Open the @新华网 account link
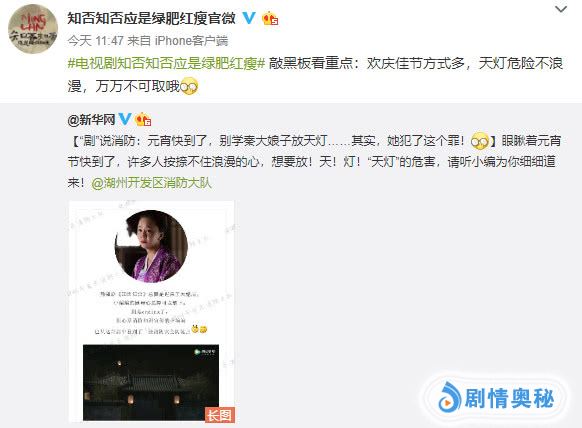This screenshot has width=582, height=428. [x=91, y=120]
